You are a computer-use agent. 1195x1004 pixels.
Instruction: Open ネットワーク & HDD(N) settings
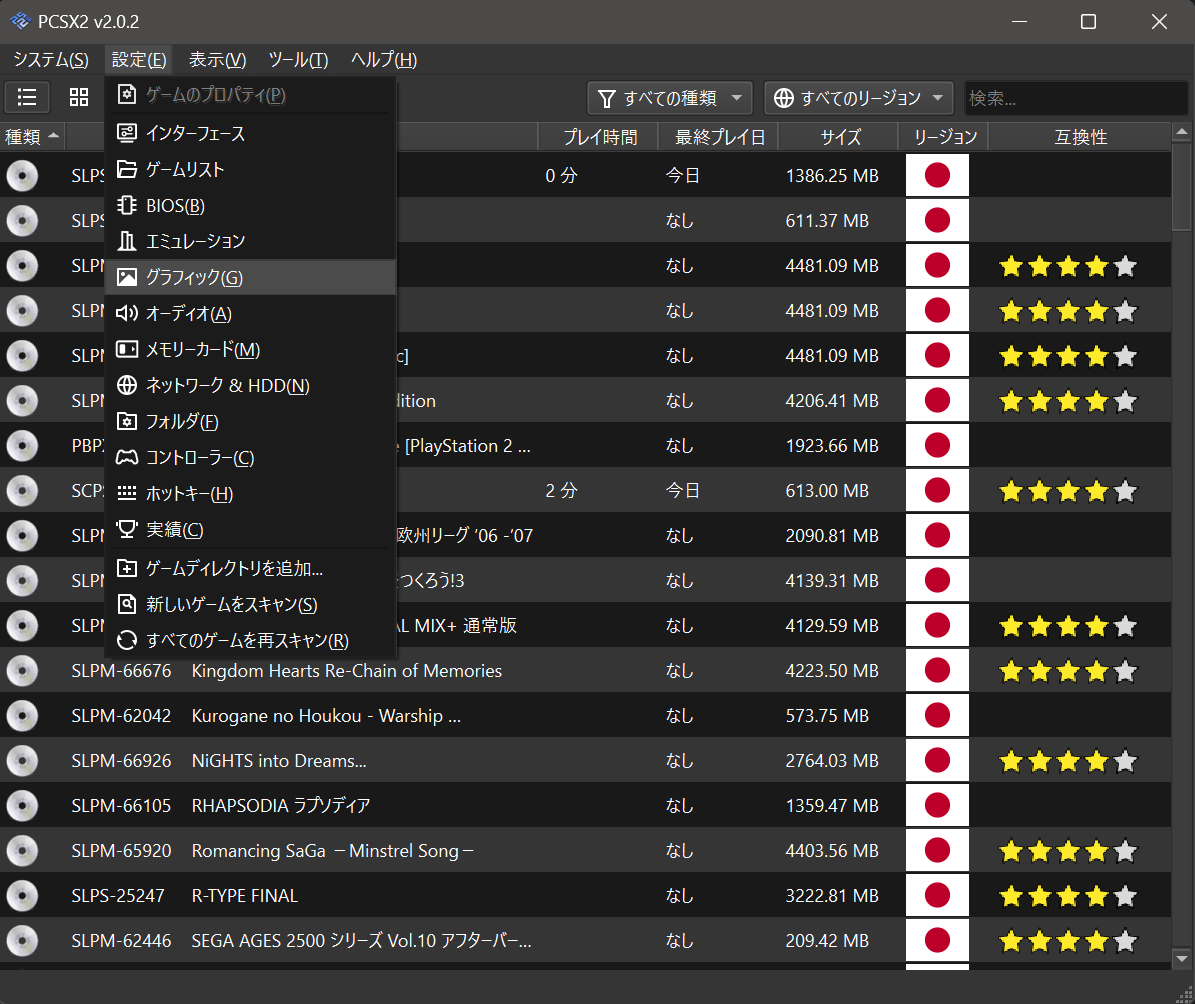(251, 385)
